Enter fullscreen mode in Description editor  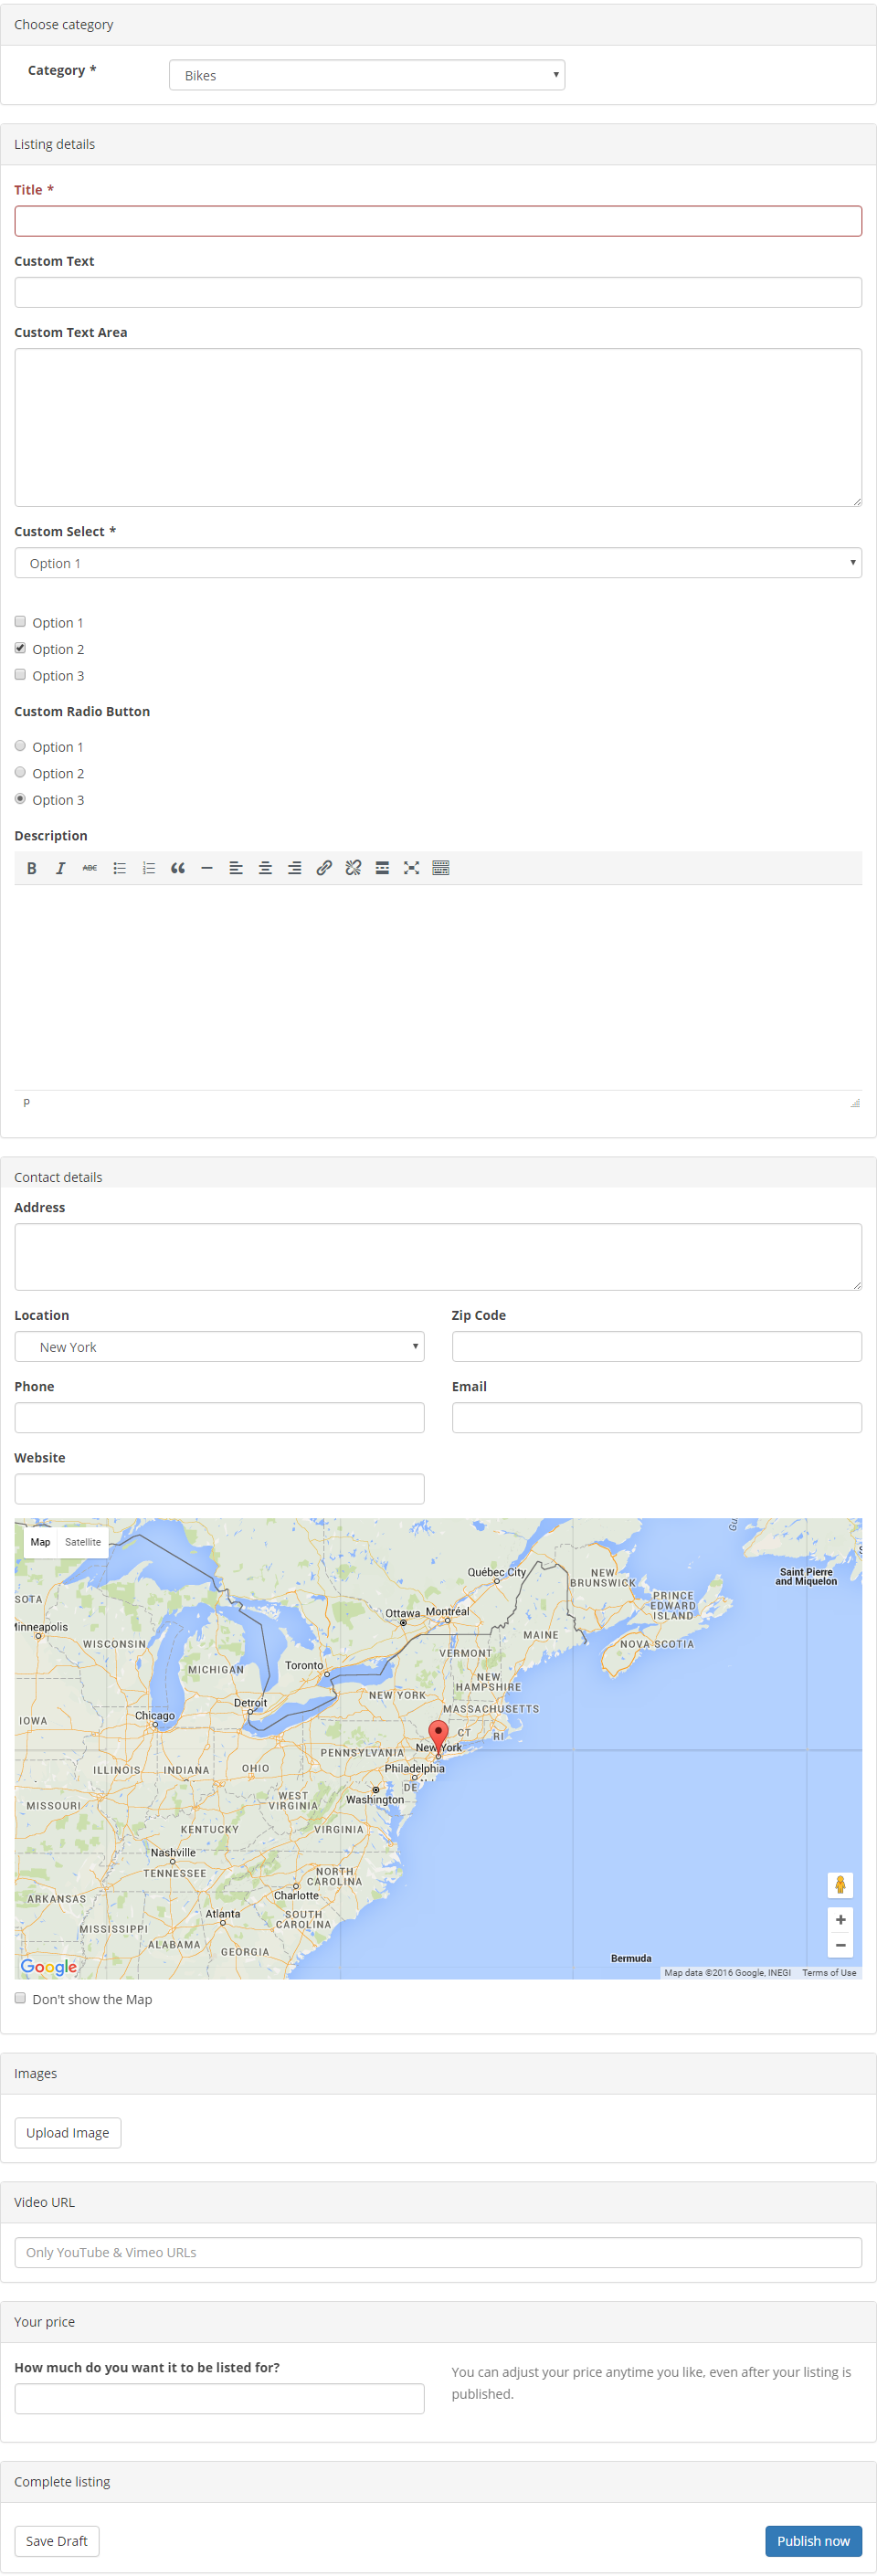click(x=411, y=868)
